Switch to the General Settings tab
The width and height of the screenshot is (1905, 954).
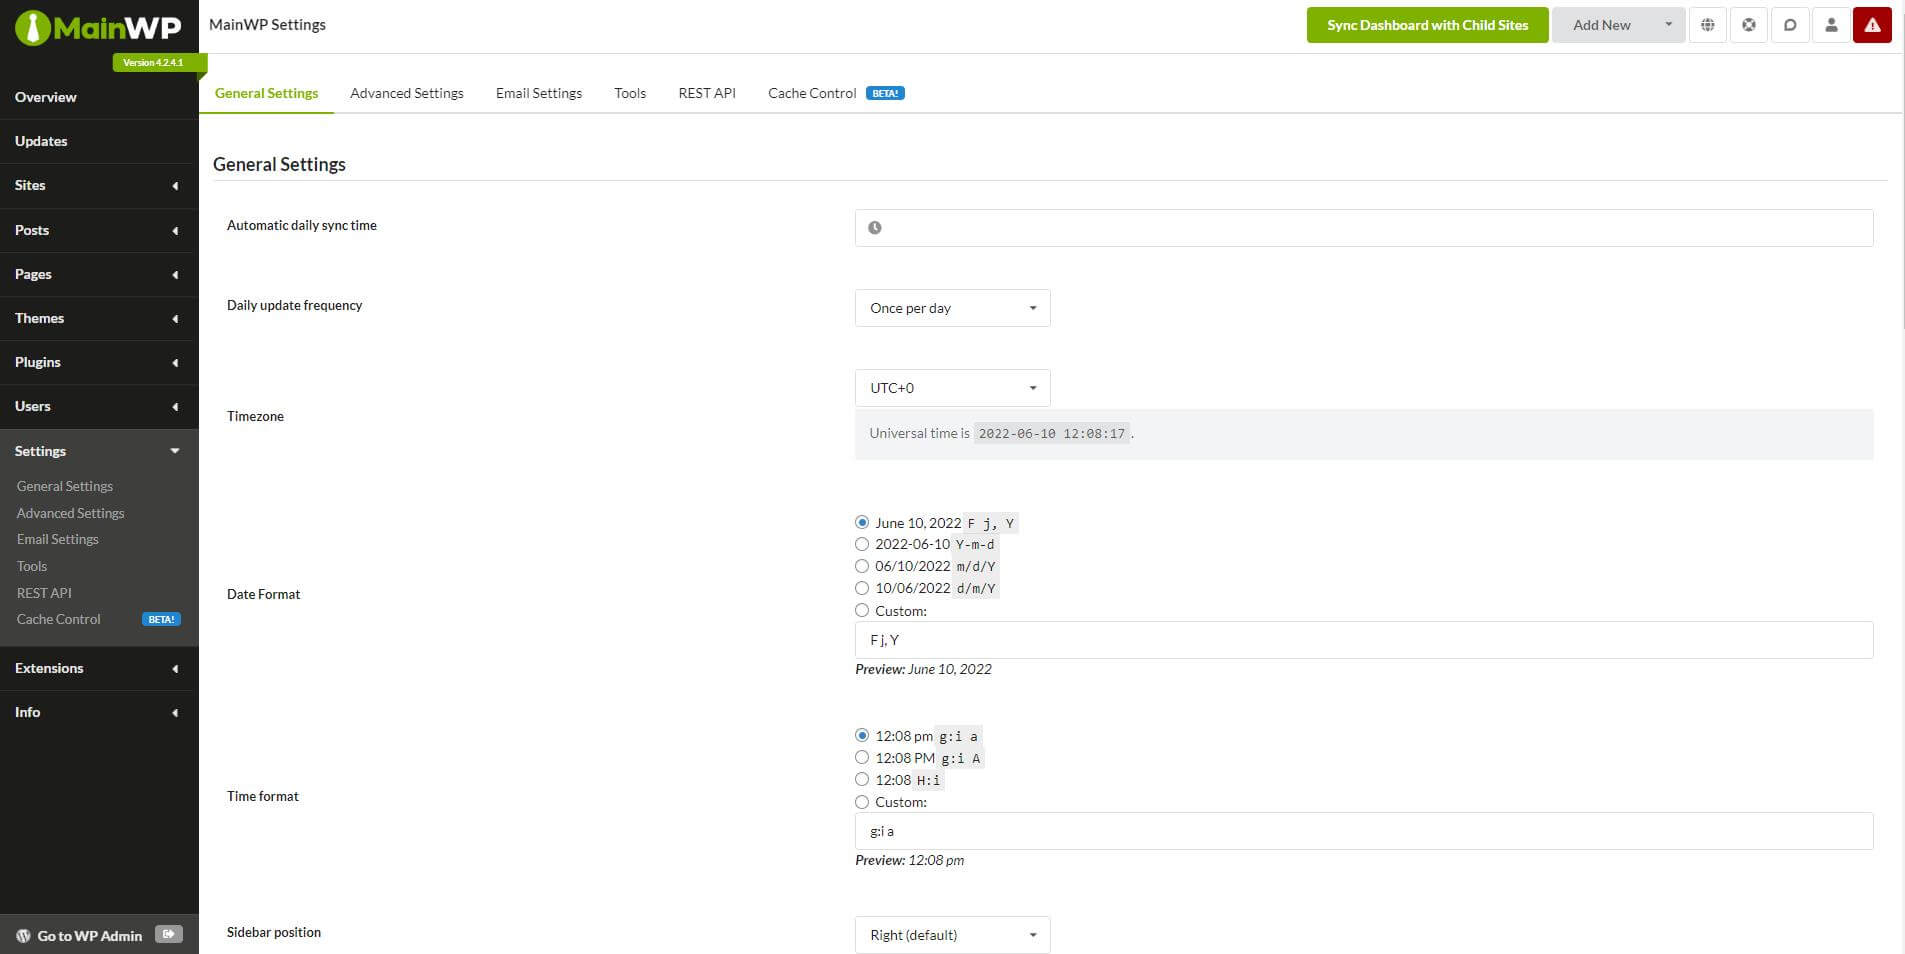(x=267, y=93)
